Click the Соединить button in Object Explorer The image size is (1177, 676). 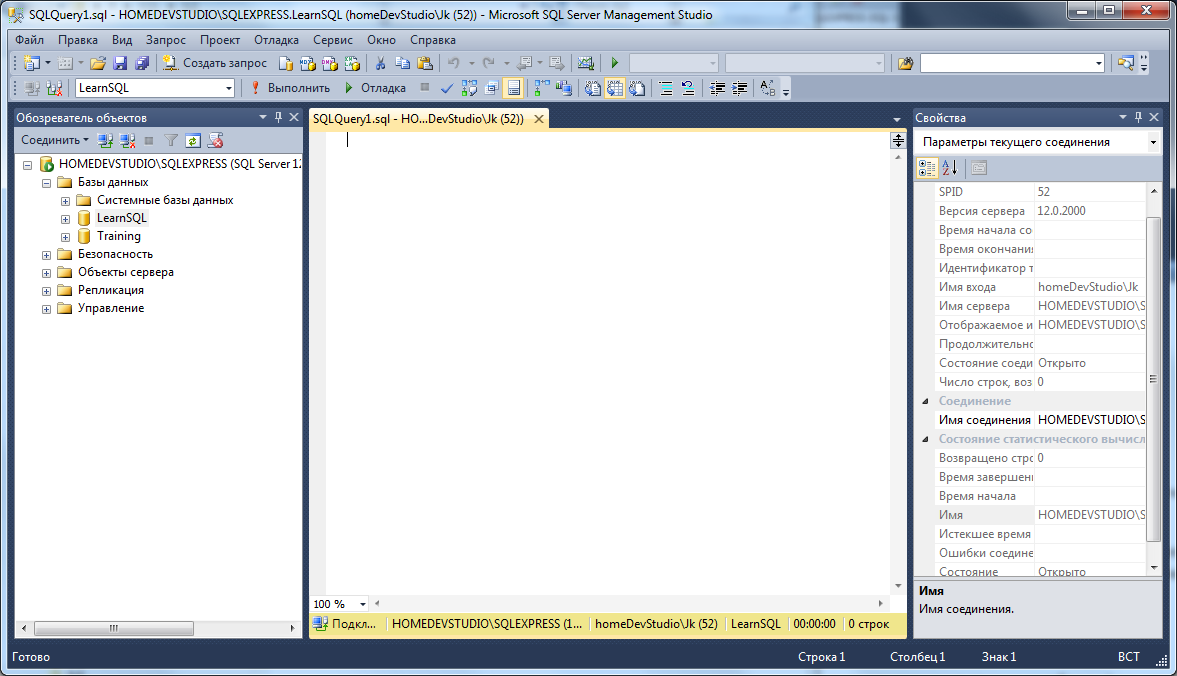click(x=54, y=140)
